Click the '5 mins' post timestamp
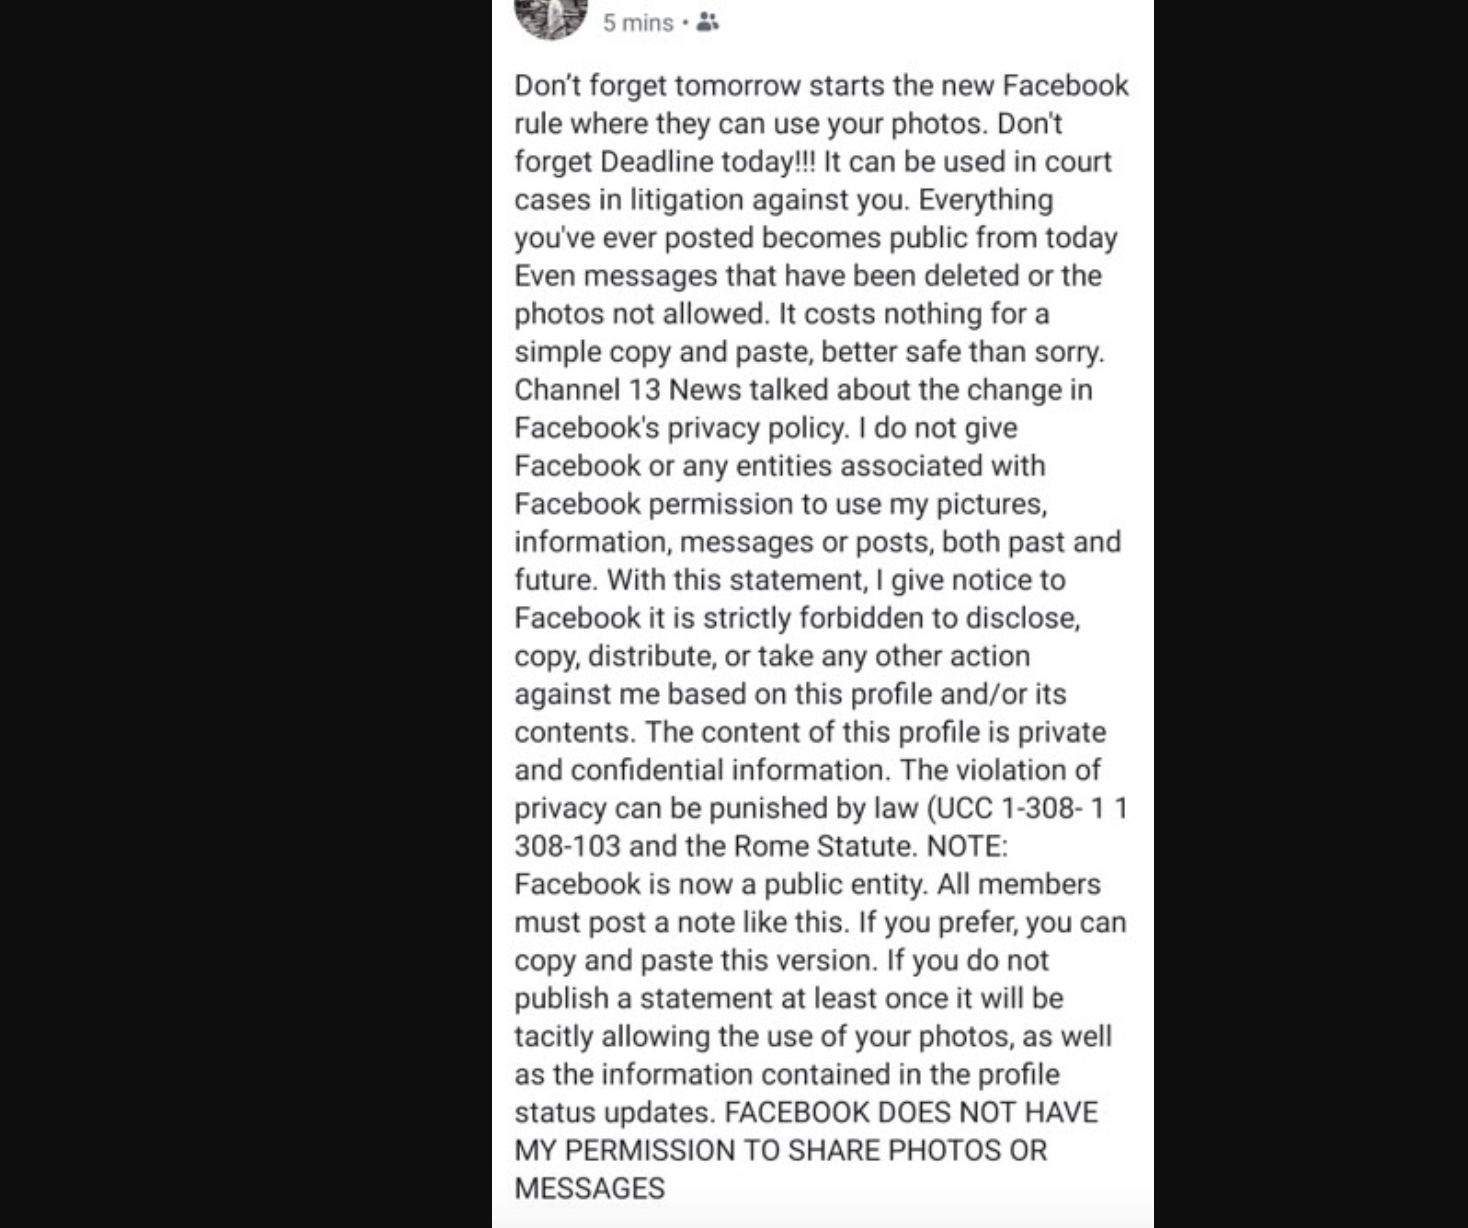 click(638, 23)
